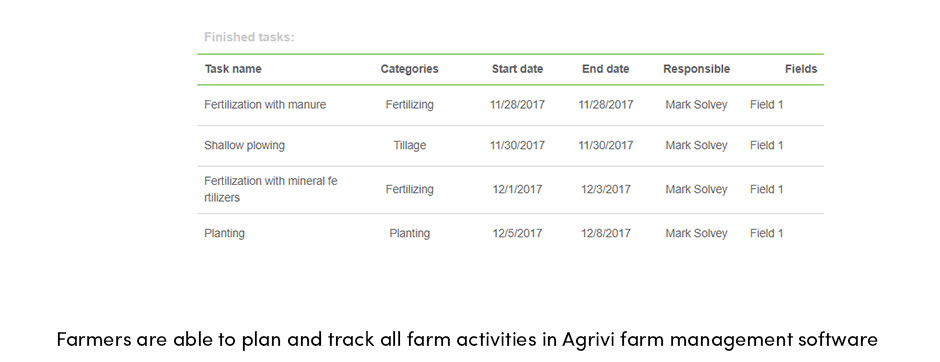Viewport: 940px width, 362px height.
Task: Click Field 1 in the Planting row
Action: click(766, 234)
